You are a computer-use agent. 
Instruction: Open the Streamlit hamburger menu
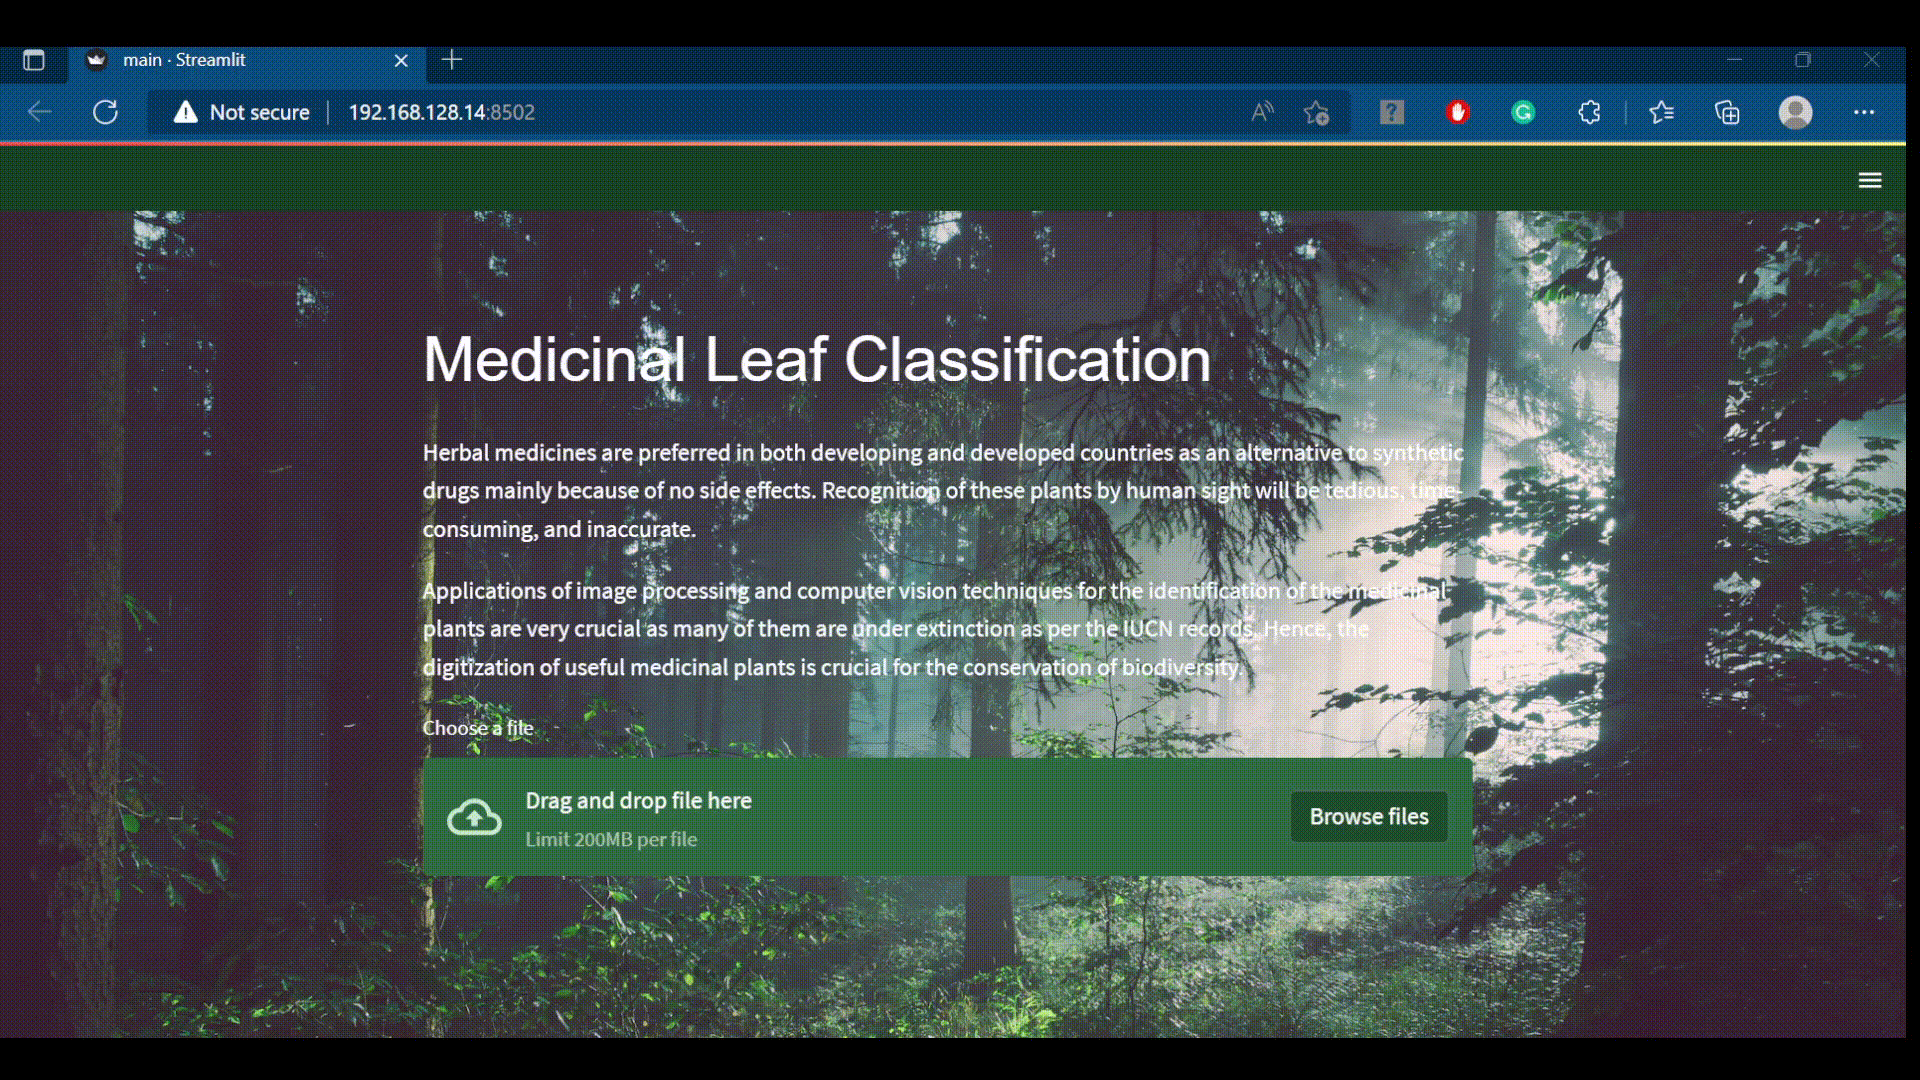pyautogui.click(x=1869, y=180)
